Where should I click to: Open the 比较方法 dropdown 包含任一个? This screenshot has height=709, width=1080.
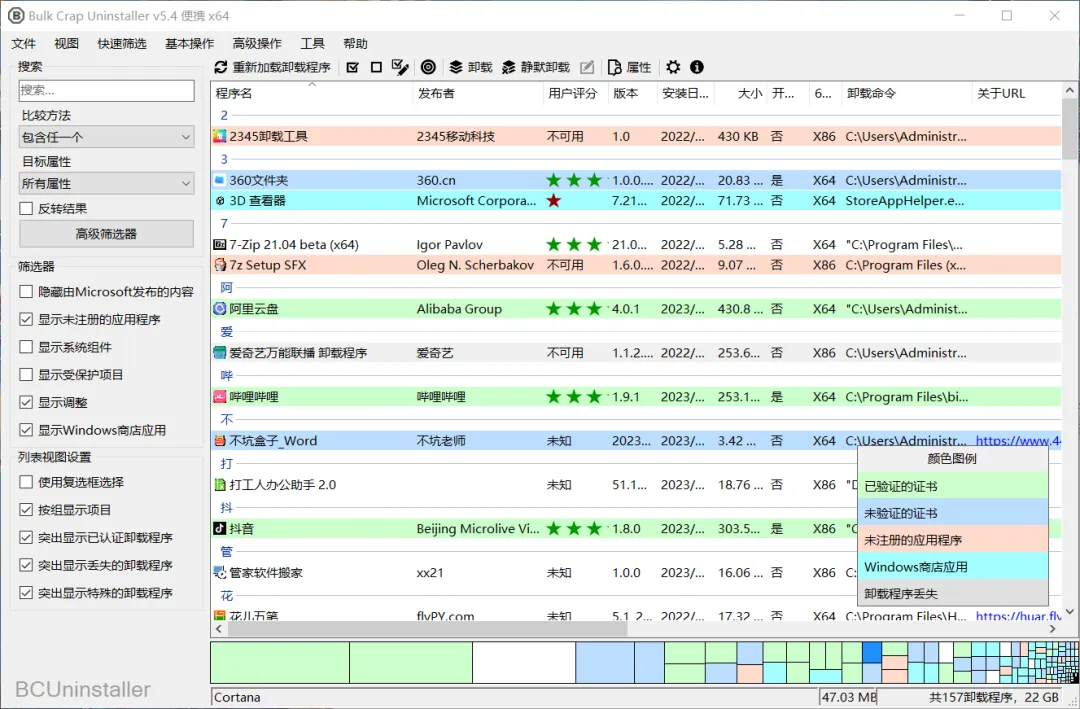click(x=107, y=137)
